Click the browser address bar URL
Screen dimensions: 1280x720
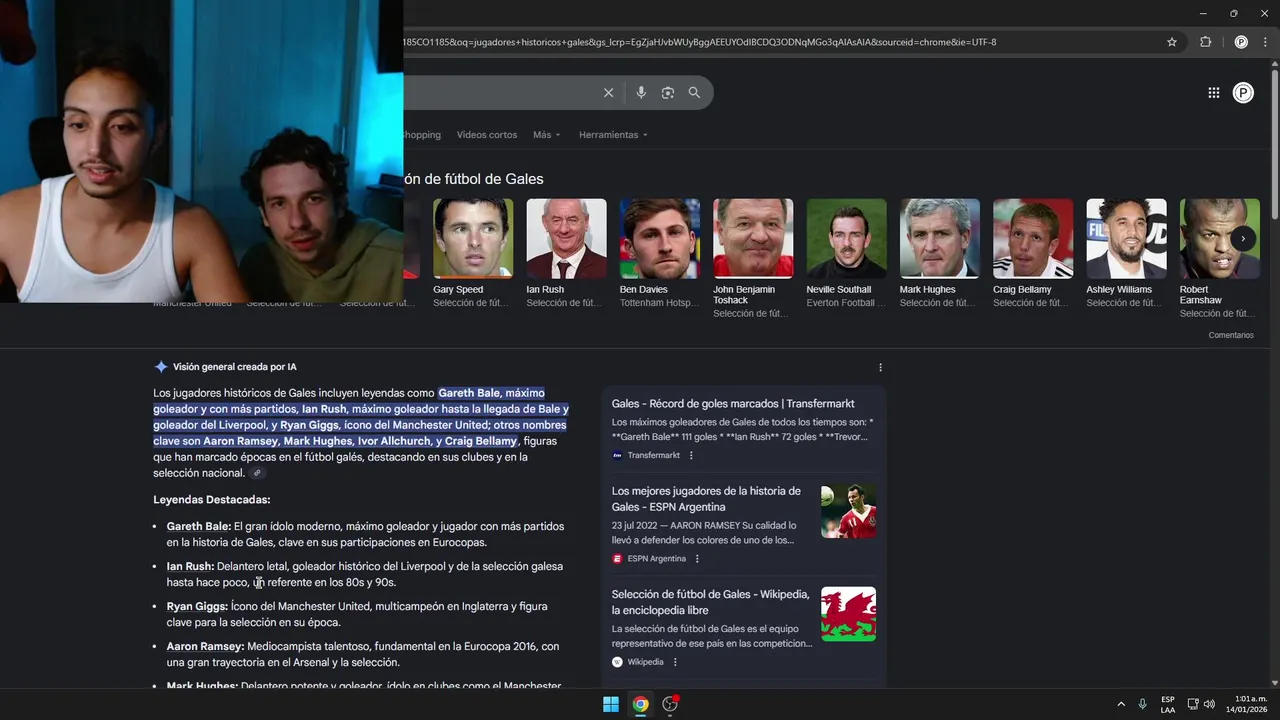700,42
